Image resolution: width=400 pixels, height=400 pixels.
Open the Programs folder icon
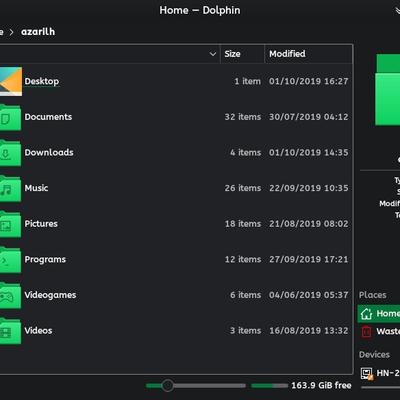point(10,260)
